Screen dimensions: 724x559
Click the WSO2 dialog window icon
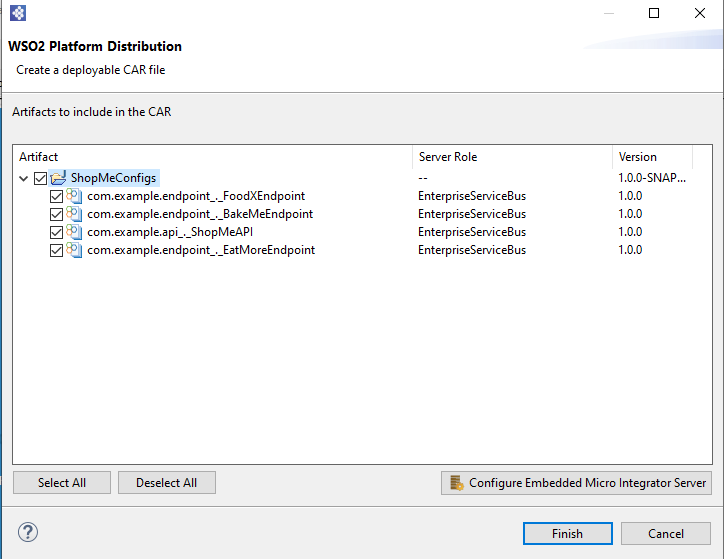click(18, 13)
